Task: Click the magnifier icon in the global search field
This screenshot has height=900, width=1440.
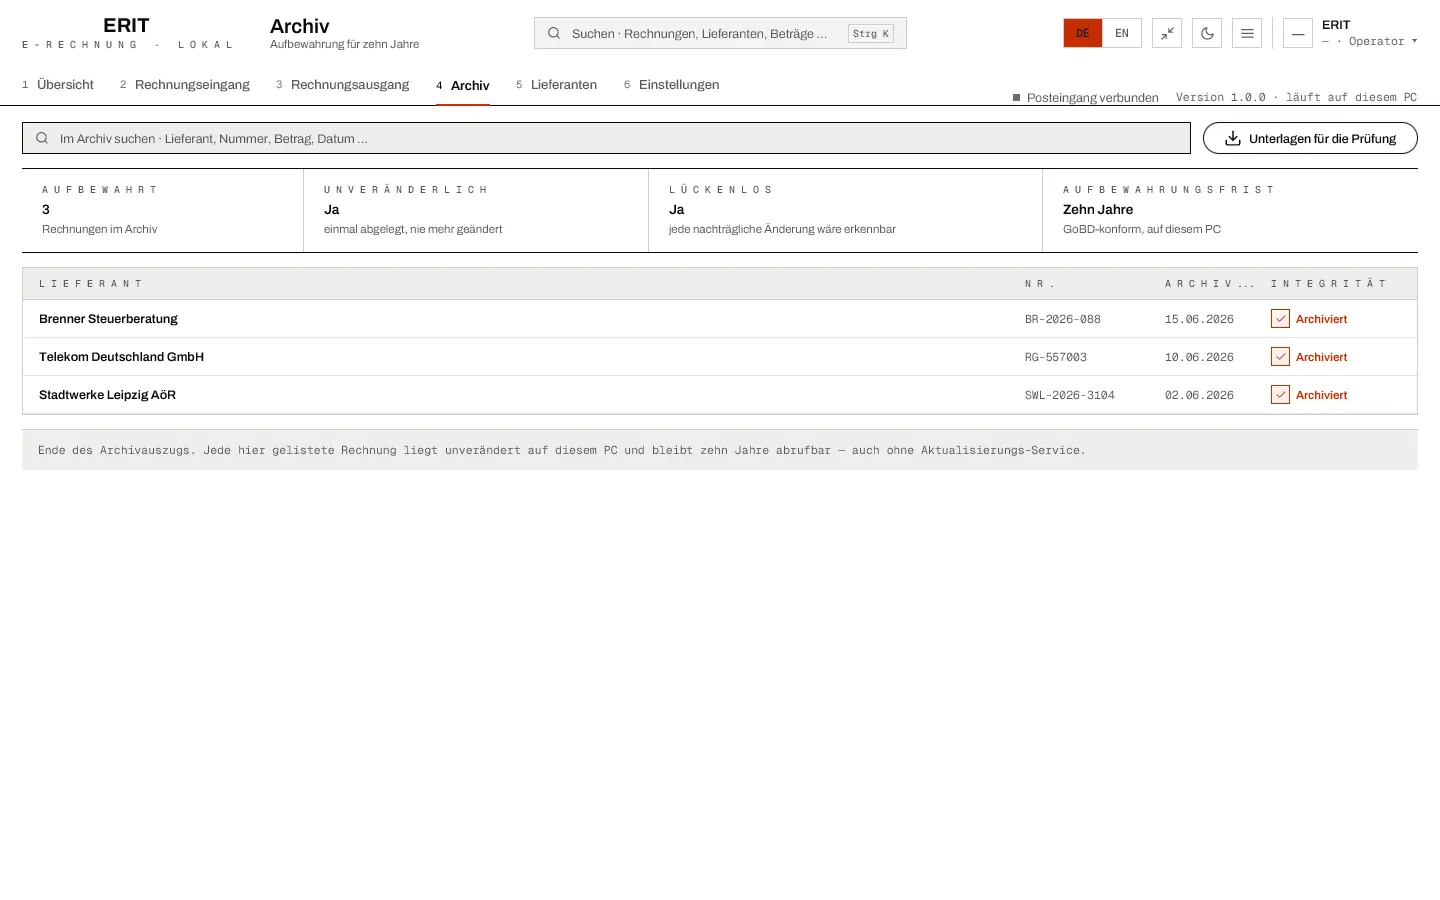Action: tap(554, 33)
